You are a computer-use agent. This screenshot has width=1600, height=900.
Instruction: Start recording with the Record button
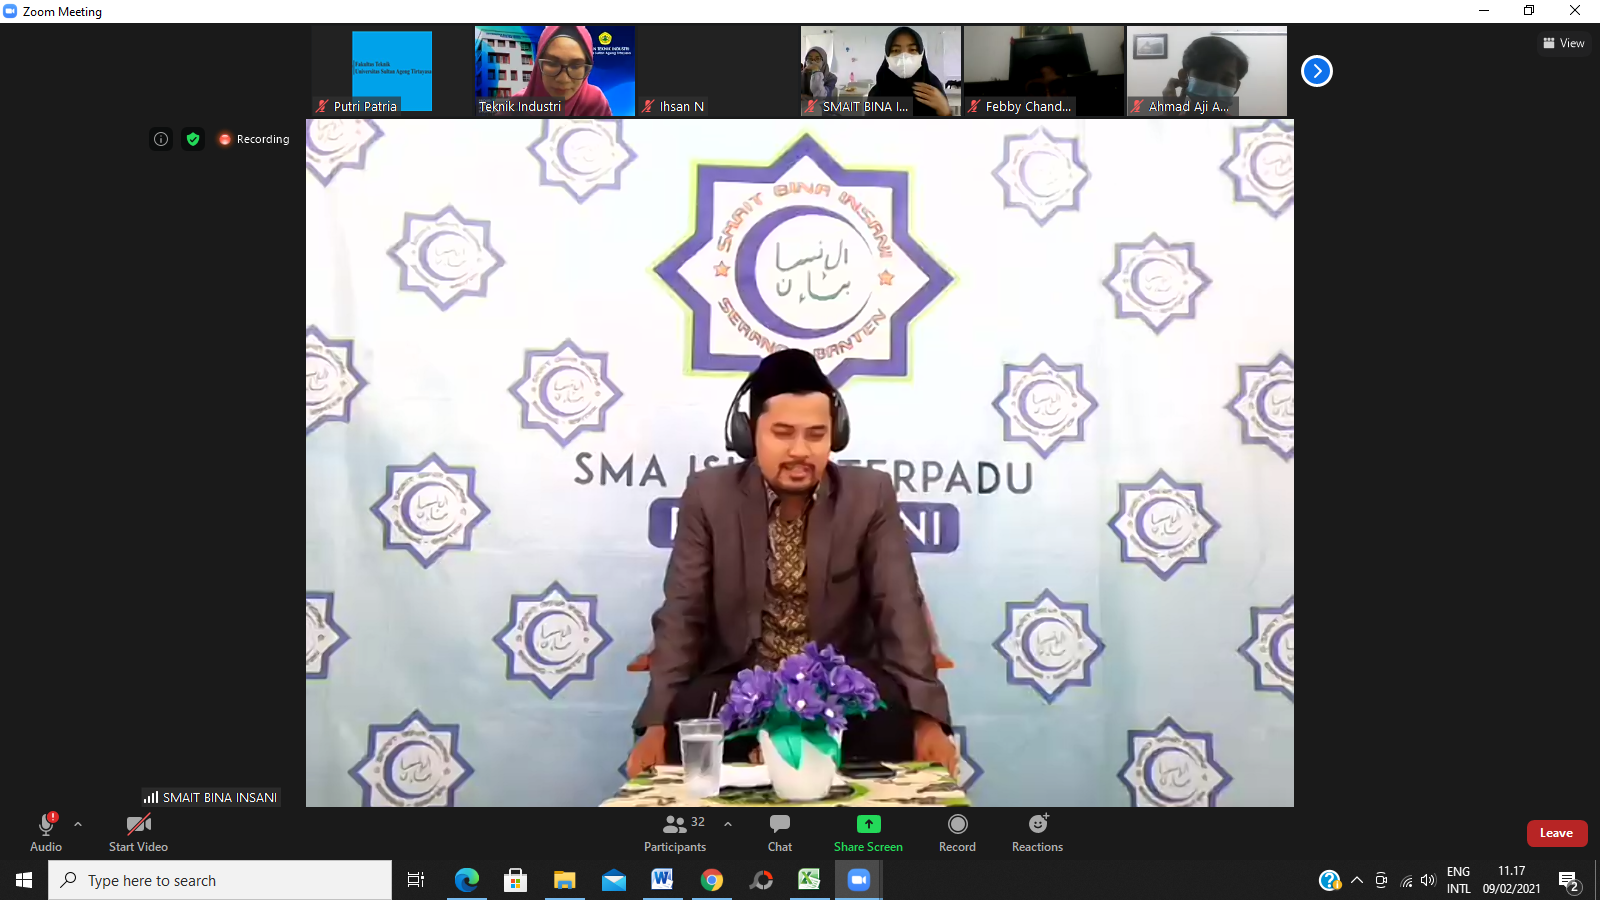[957, 832]
